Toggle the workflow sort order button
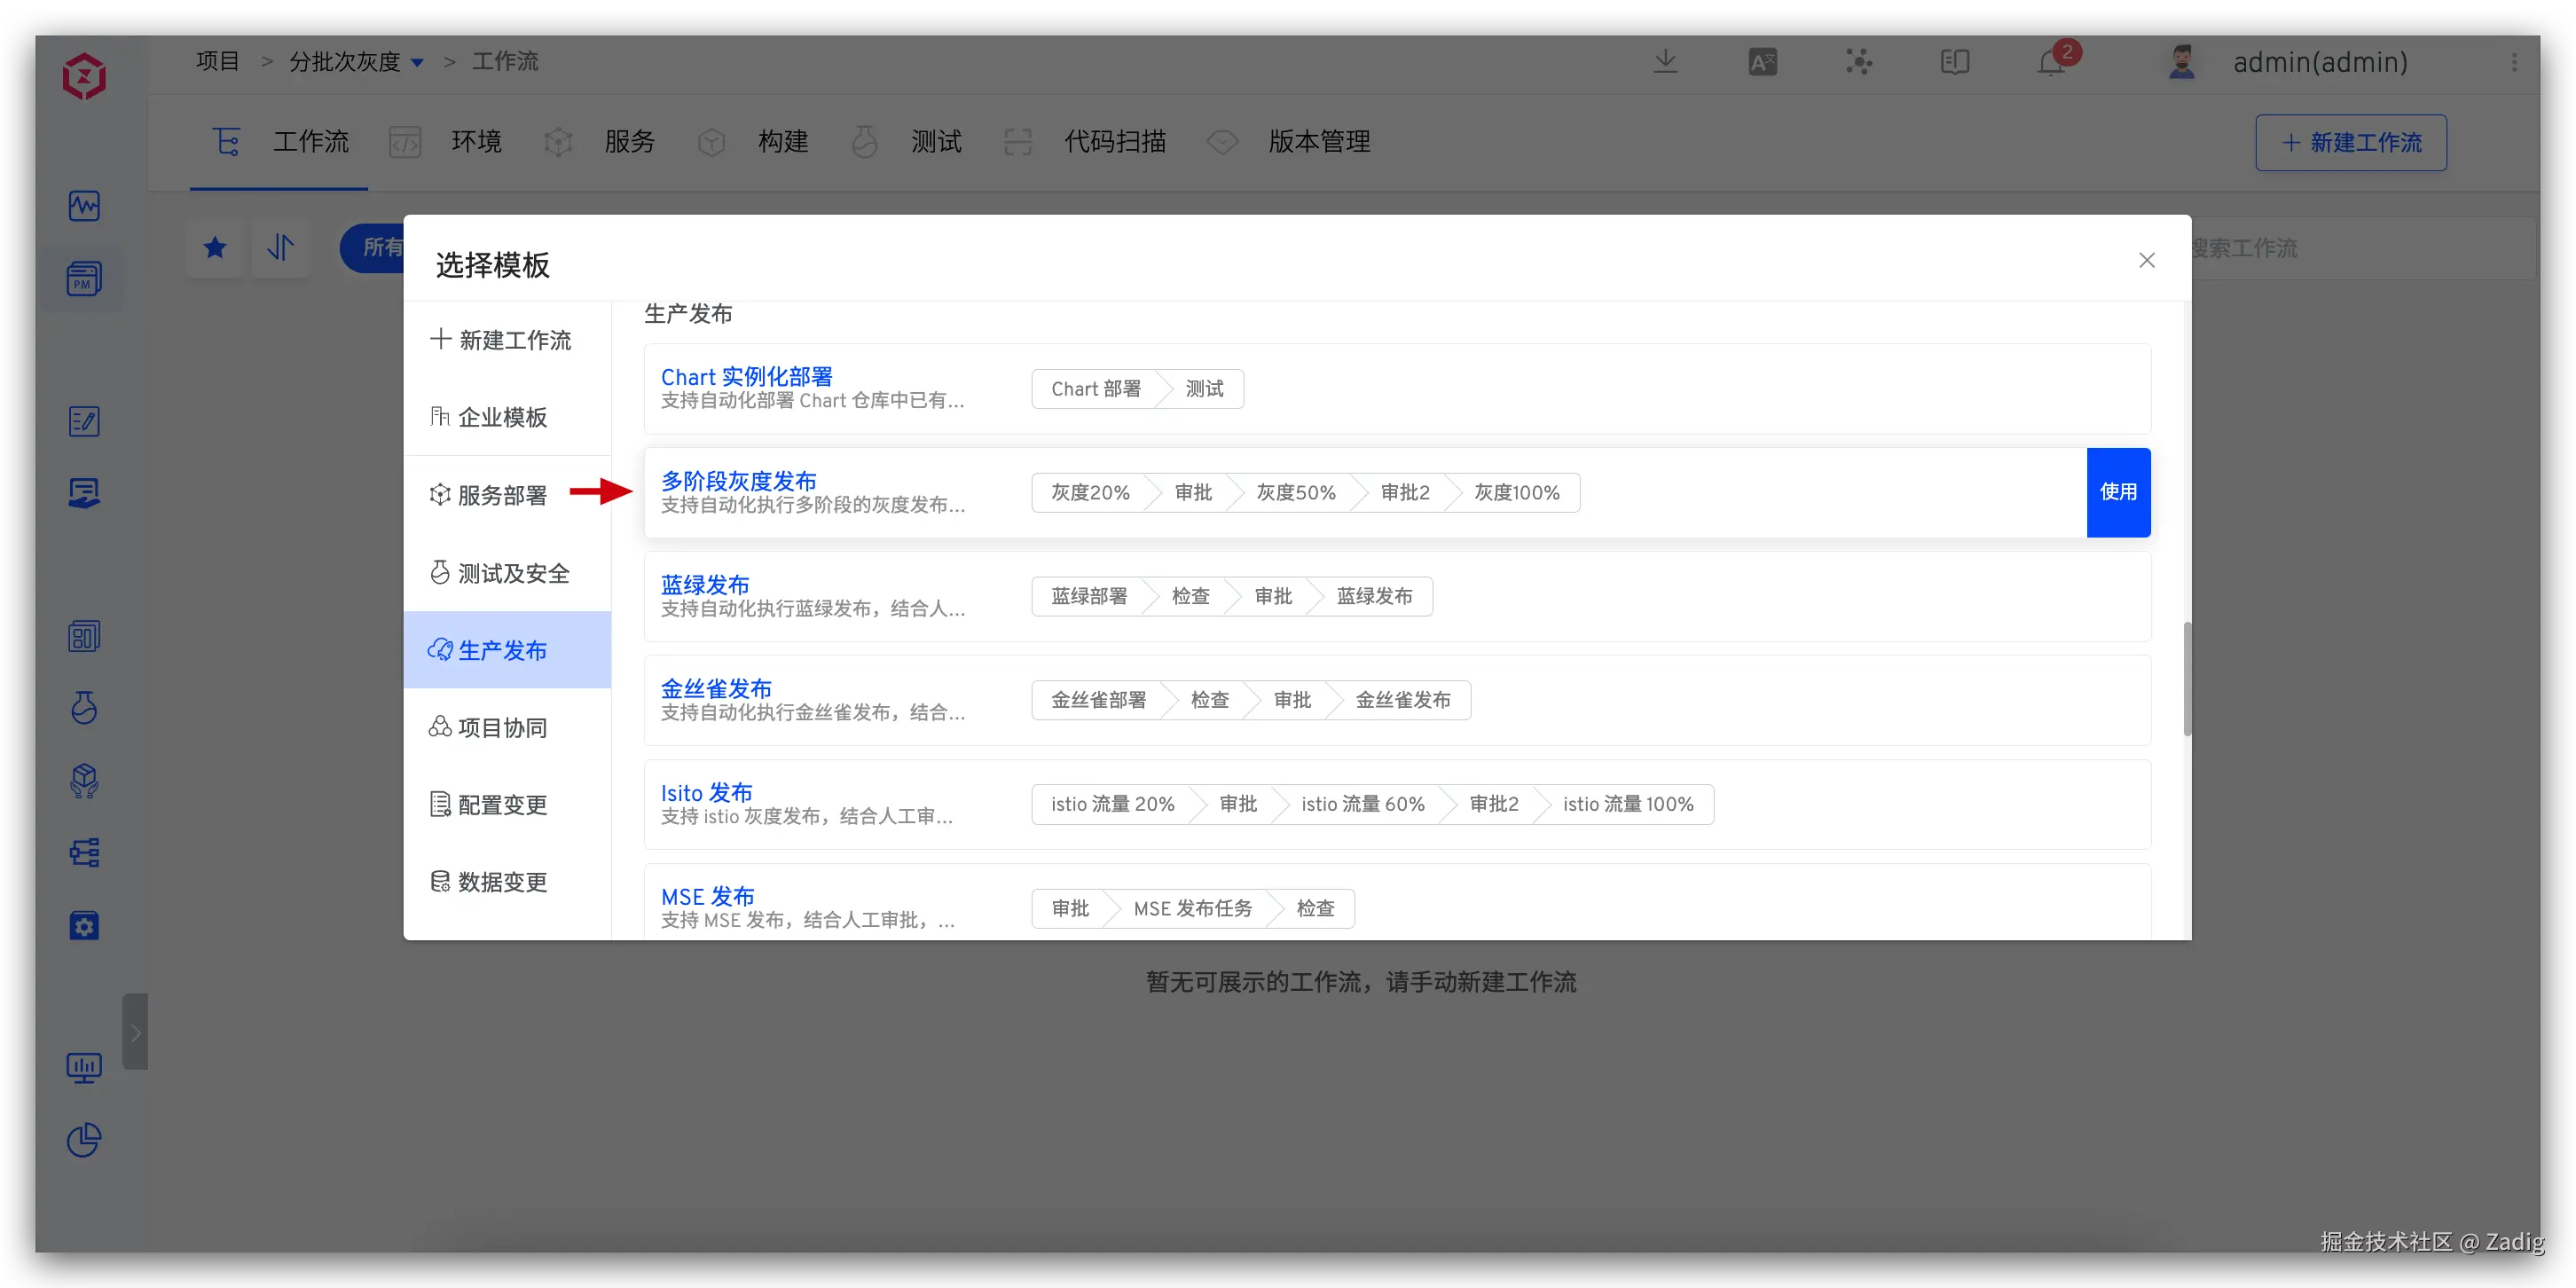Viewport: 2576px width, 1288px height. (x=281, y=247)
